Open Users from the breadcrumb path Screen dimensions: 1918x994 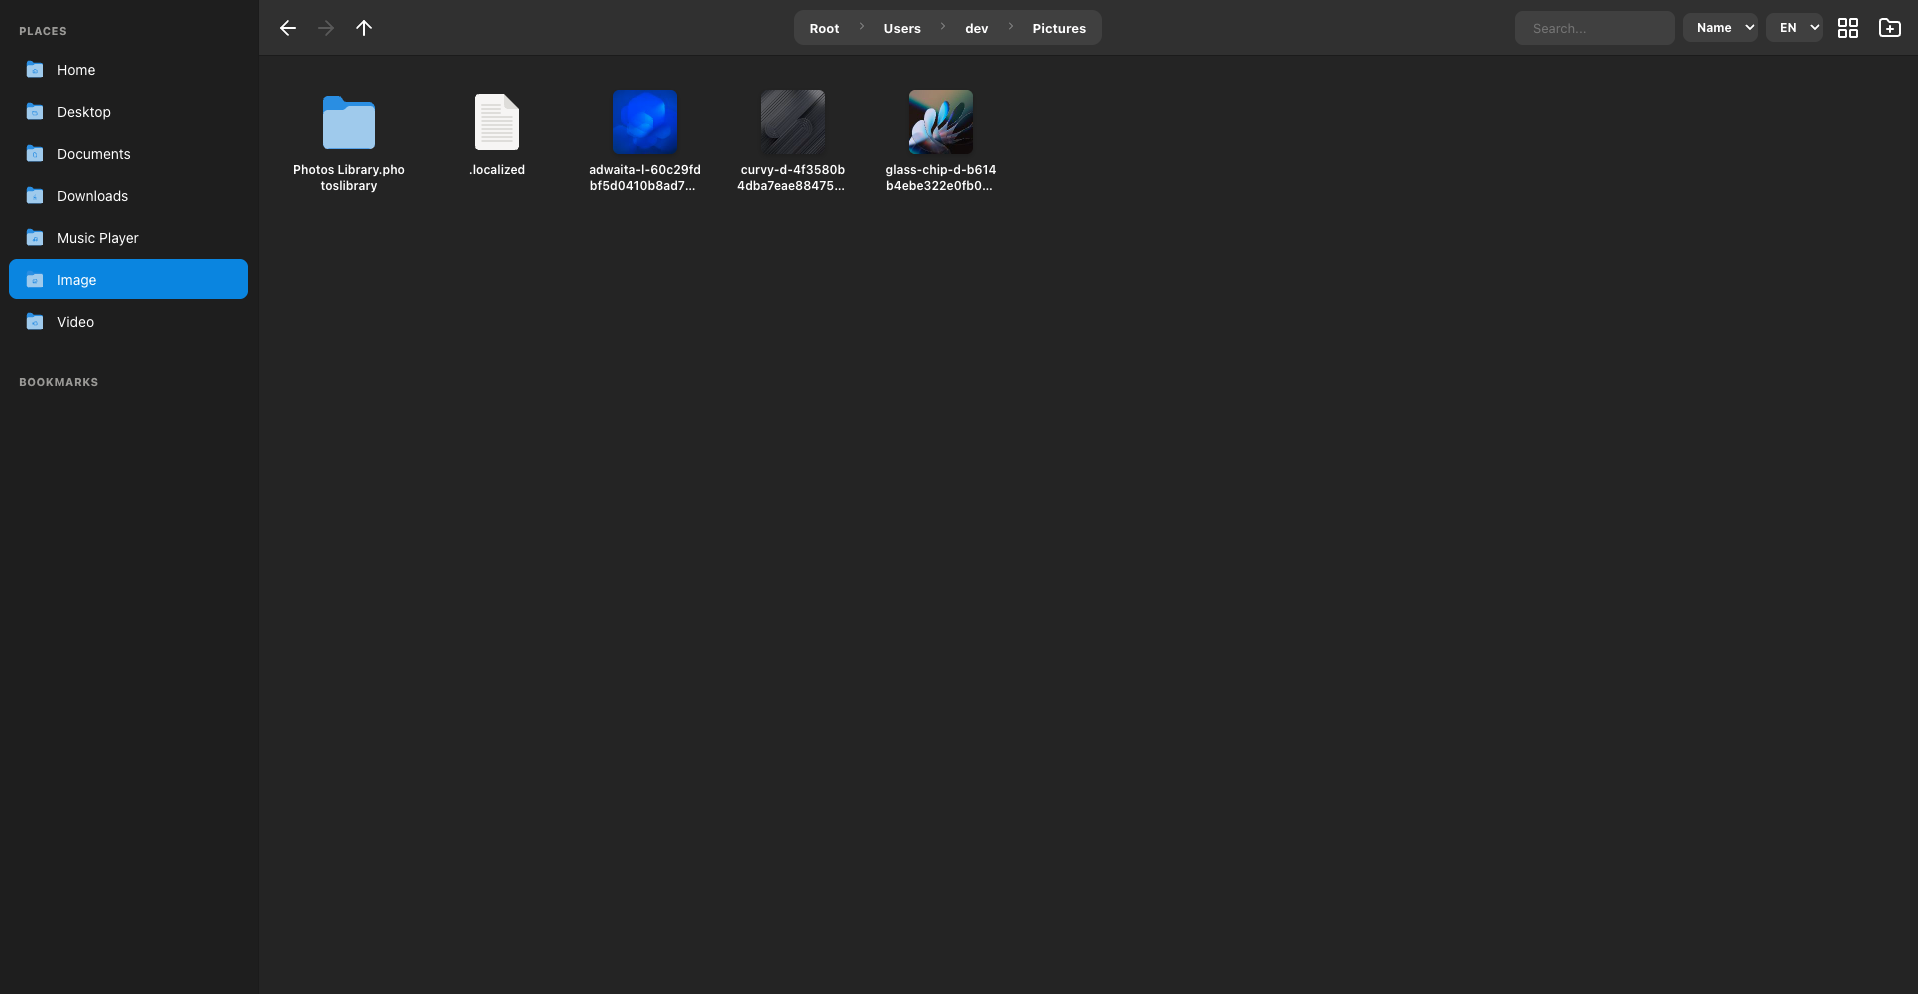(x=902, y=28)
